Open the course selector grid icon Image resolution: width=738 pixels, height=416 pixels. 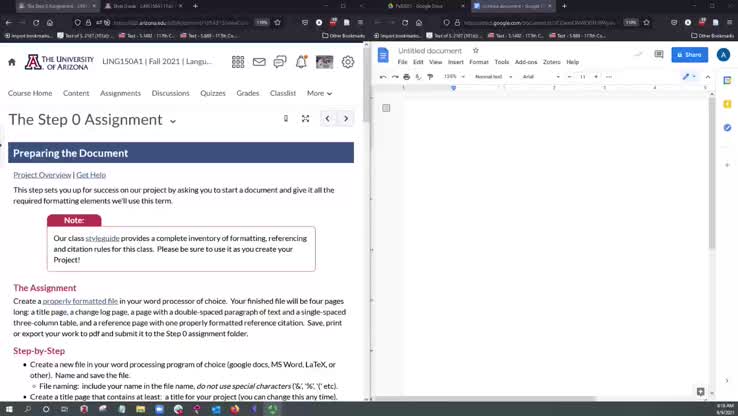238,62
